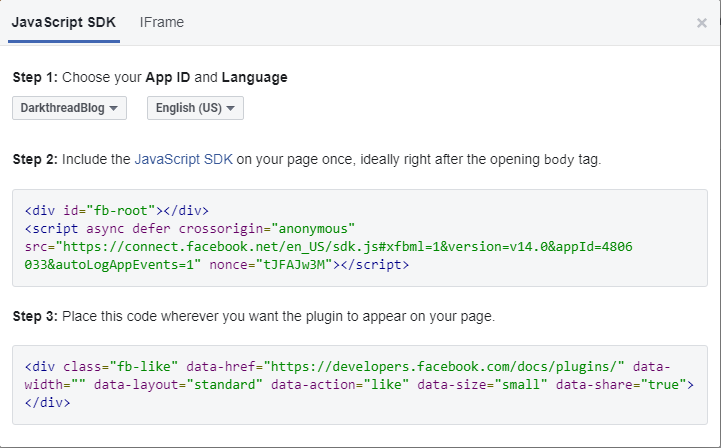721x448 pixels.
Task: Close the dialog with the X icon
Action: tap(702, 23)
